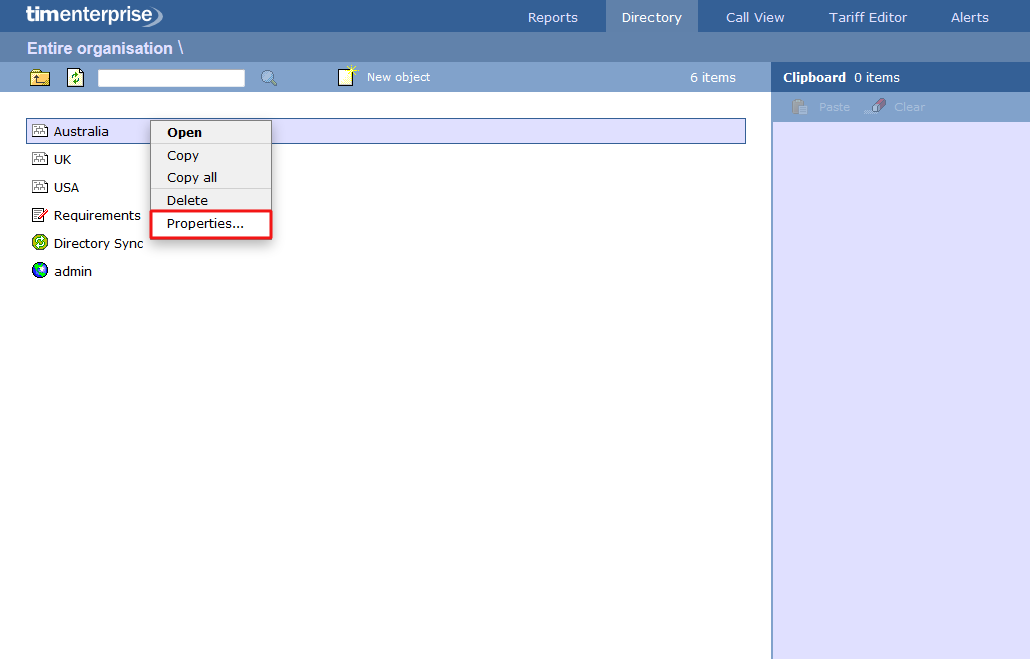Click the New object page icon
This screenshot has width=1030, height=659.
click(x=347, y=77)
